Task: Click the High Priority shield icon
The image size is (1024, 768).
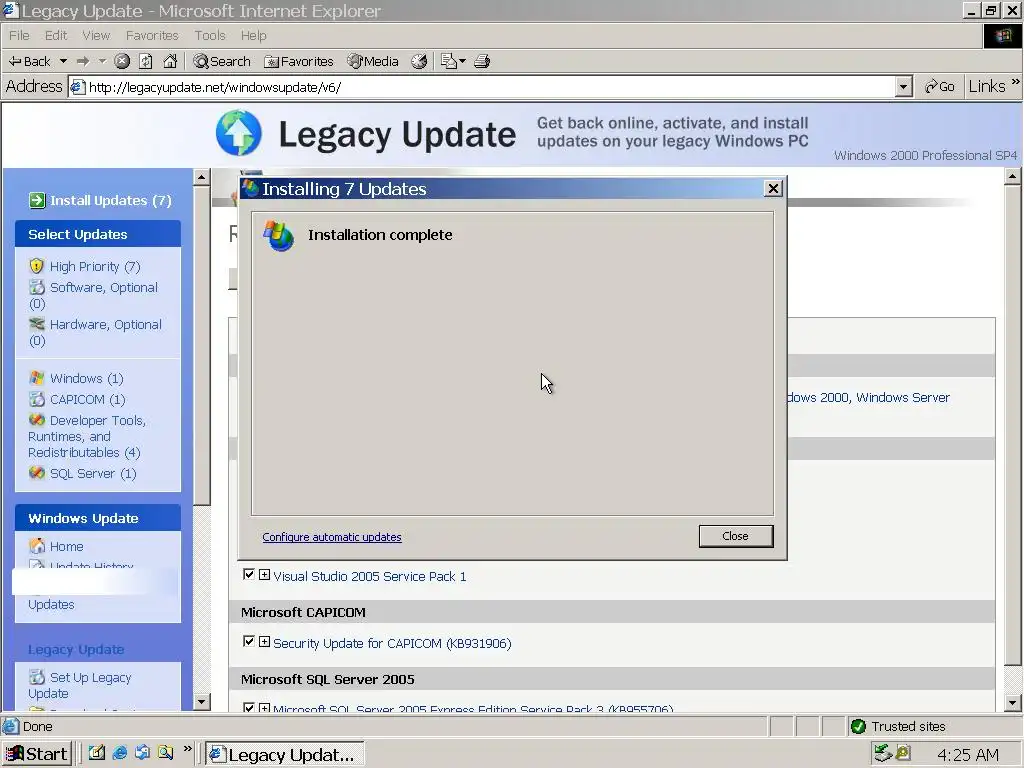Action: (x=37, y=266)
